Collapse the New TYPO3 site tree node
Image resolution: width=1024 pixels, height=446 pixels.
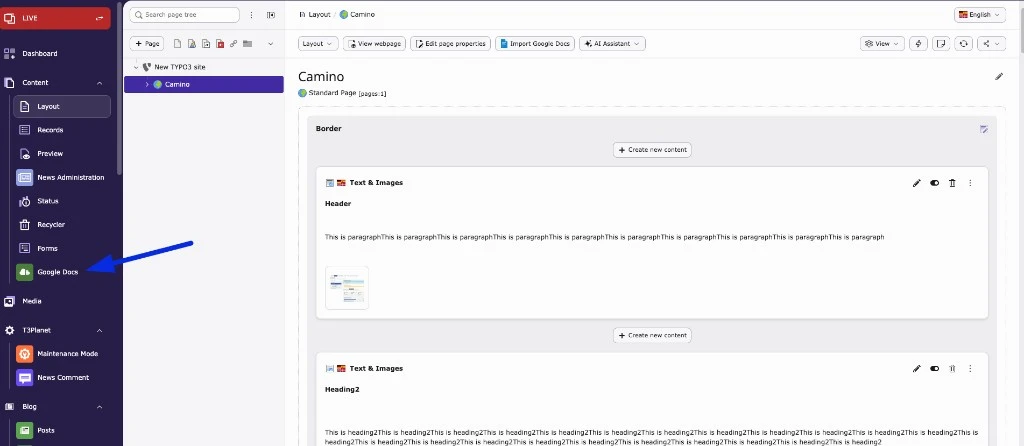[136, 67]
